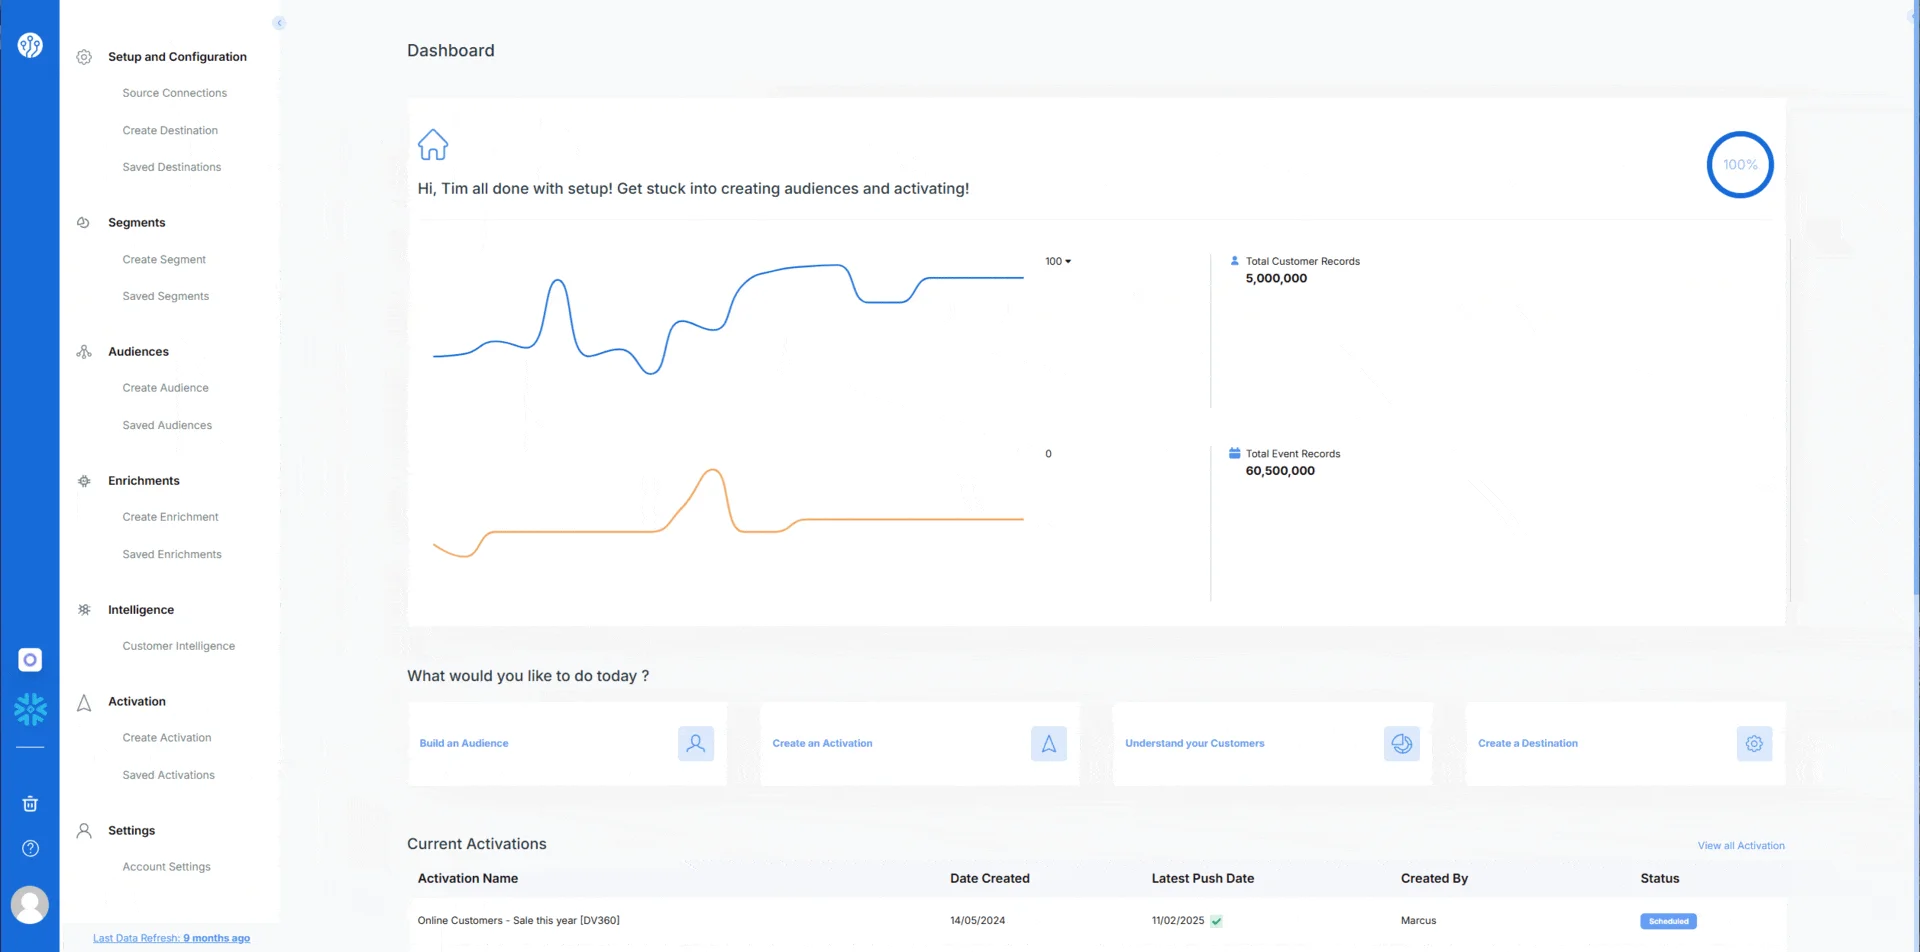Screen dimensions: 1920x952
Task: Click the Create an Activation arrow icon
Action: 1049,744
